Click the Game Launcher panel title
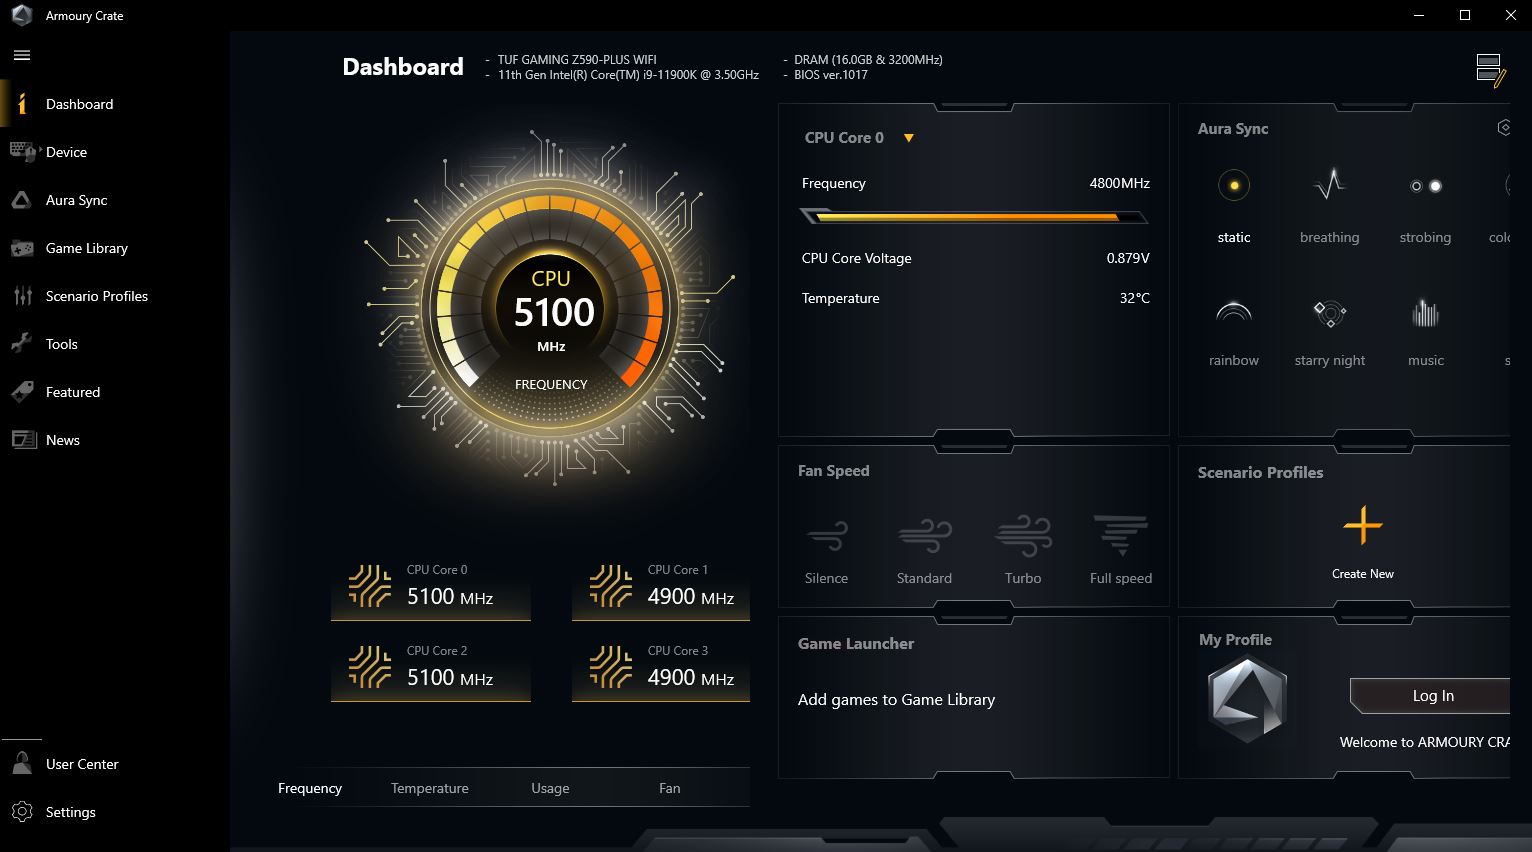Viewport: 1532px width, 852px height. click(x=856, y=644)
